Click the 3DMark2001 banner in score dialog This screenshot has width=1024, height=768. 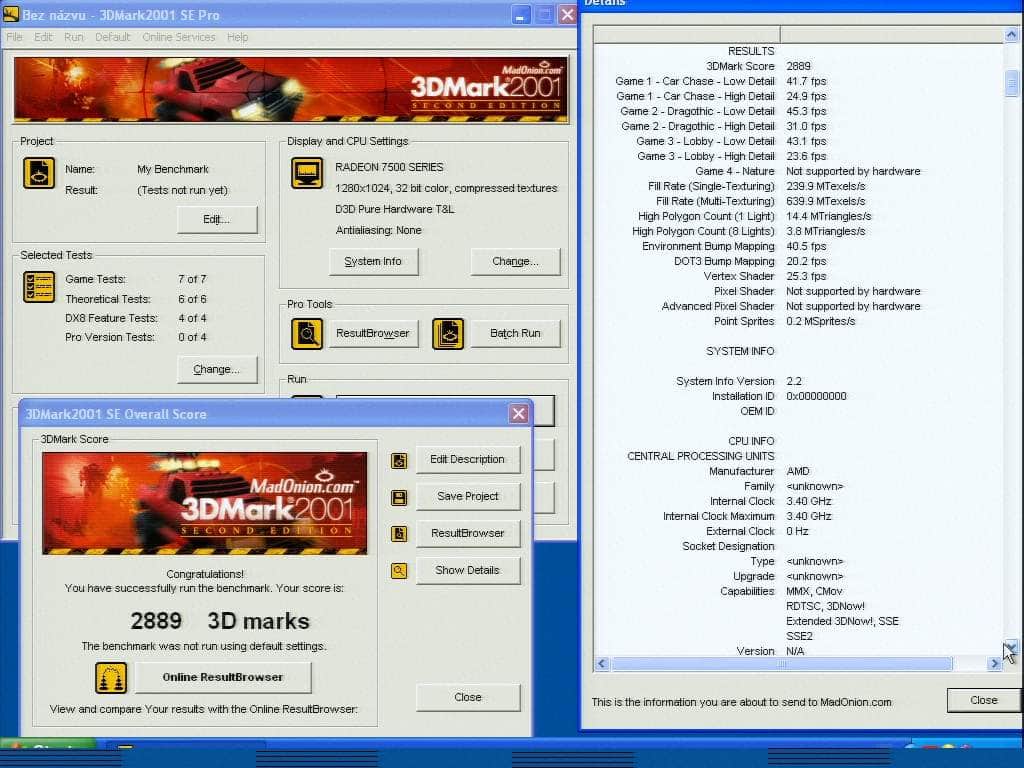pyautogui.click(x=204, y=504)
